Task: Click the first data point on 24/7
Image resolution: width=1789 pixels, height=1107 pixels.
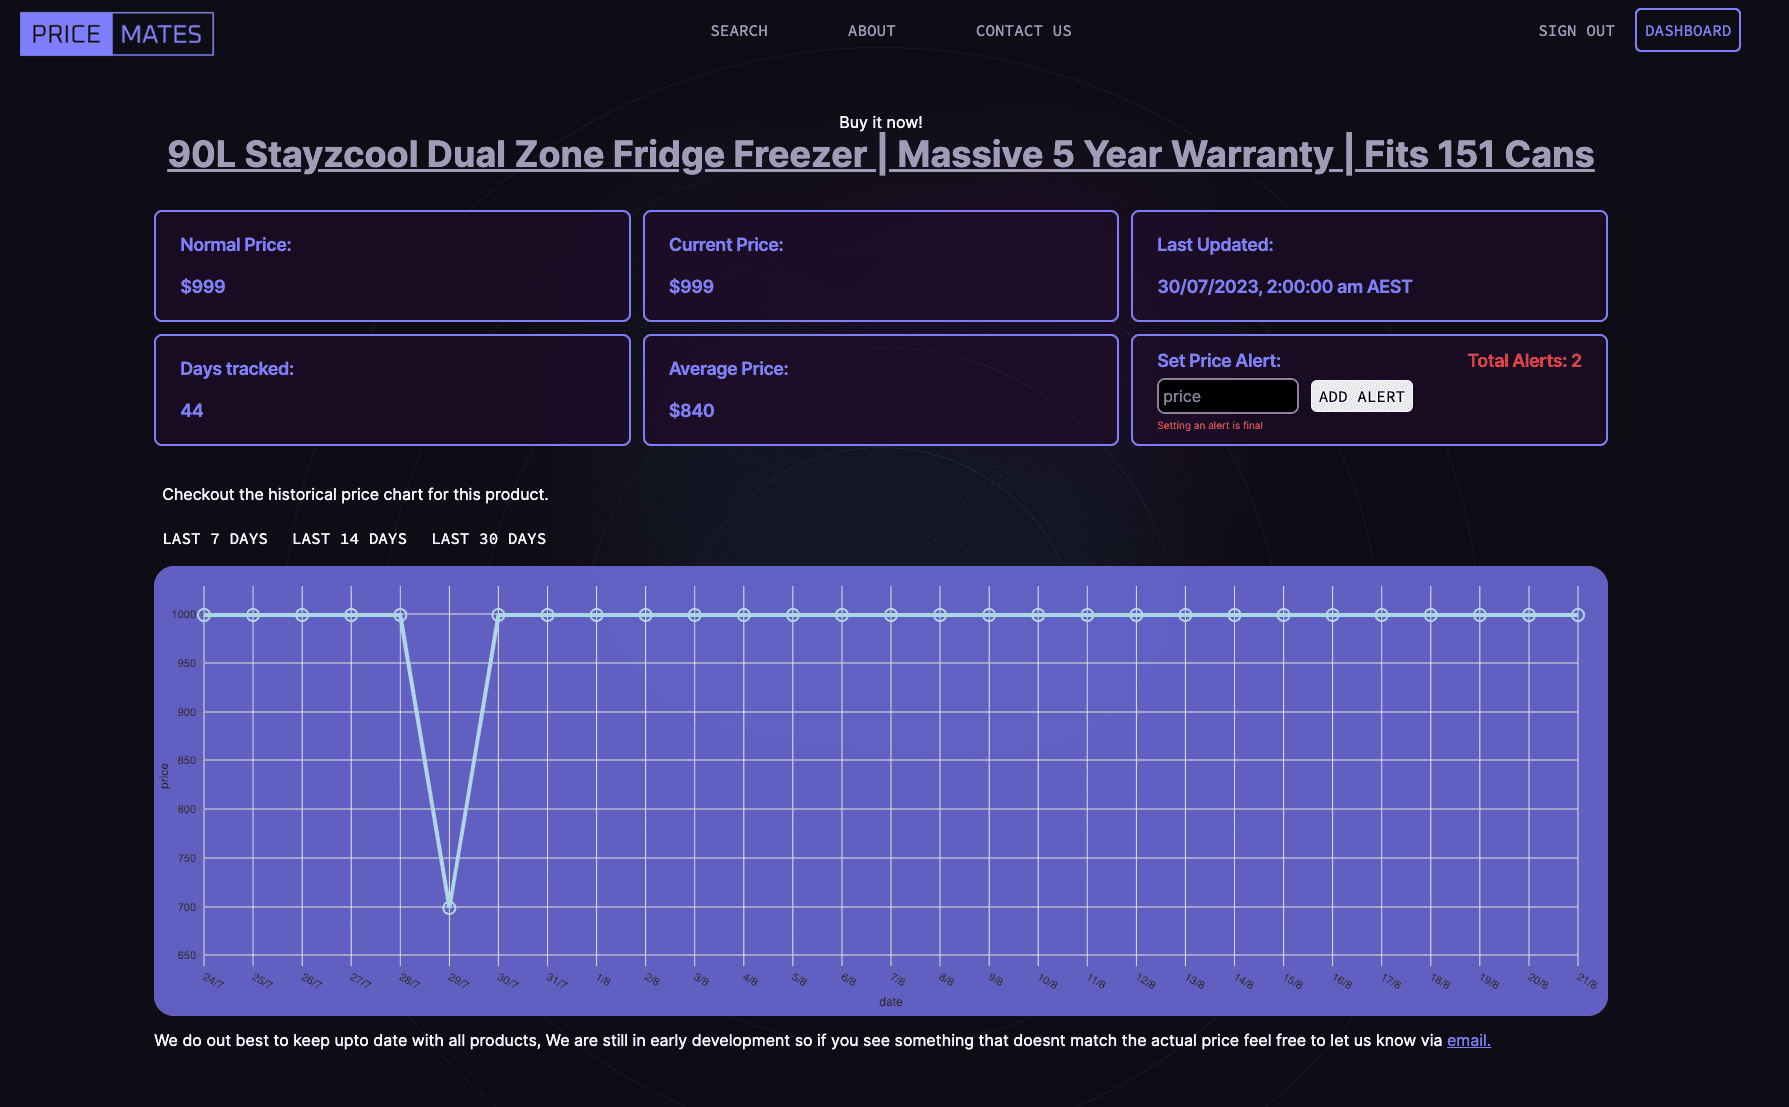Action: 204,615
